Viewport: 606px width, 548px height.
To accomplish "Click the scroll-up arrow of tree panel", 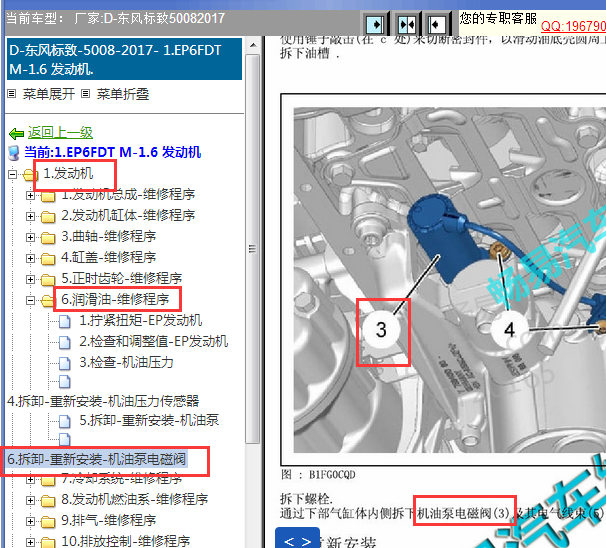I will [253, 45].
